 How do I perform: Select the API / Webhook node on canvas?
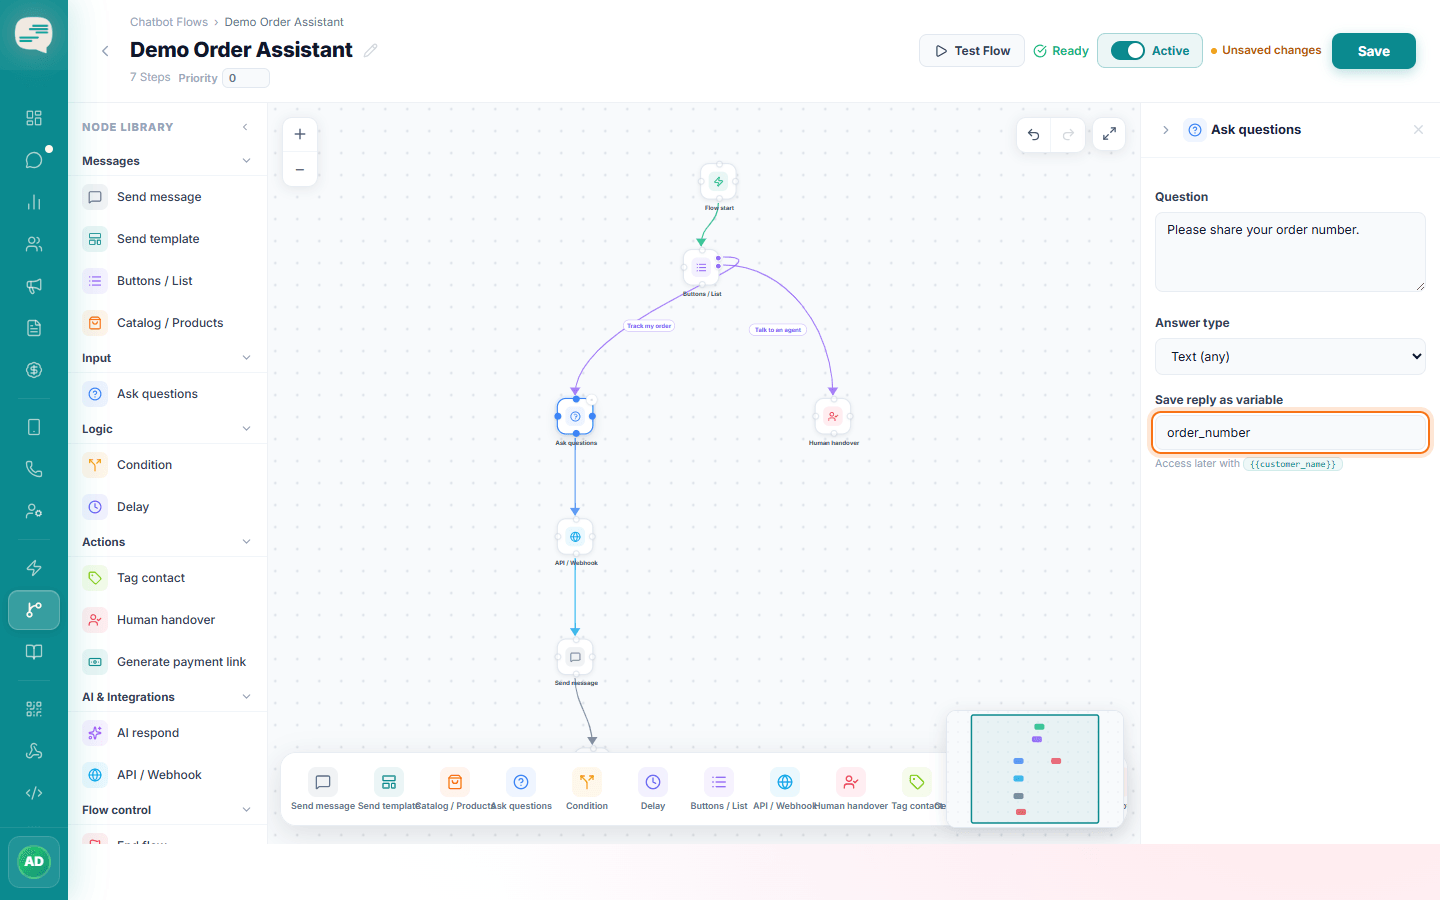click(575, 537)
